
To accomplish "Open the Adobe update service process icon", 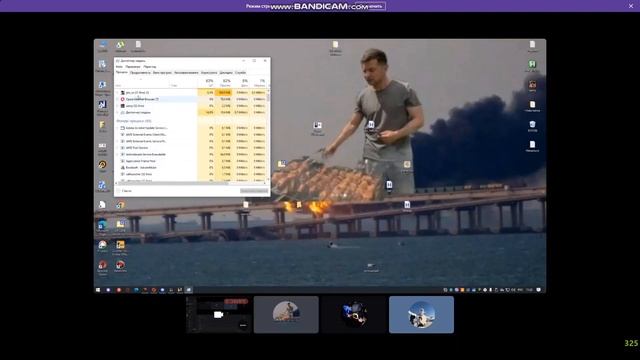I will [122, 128].
